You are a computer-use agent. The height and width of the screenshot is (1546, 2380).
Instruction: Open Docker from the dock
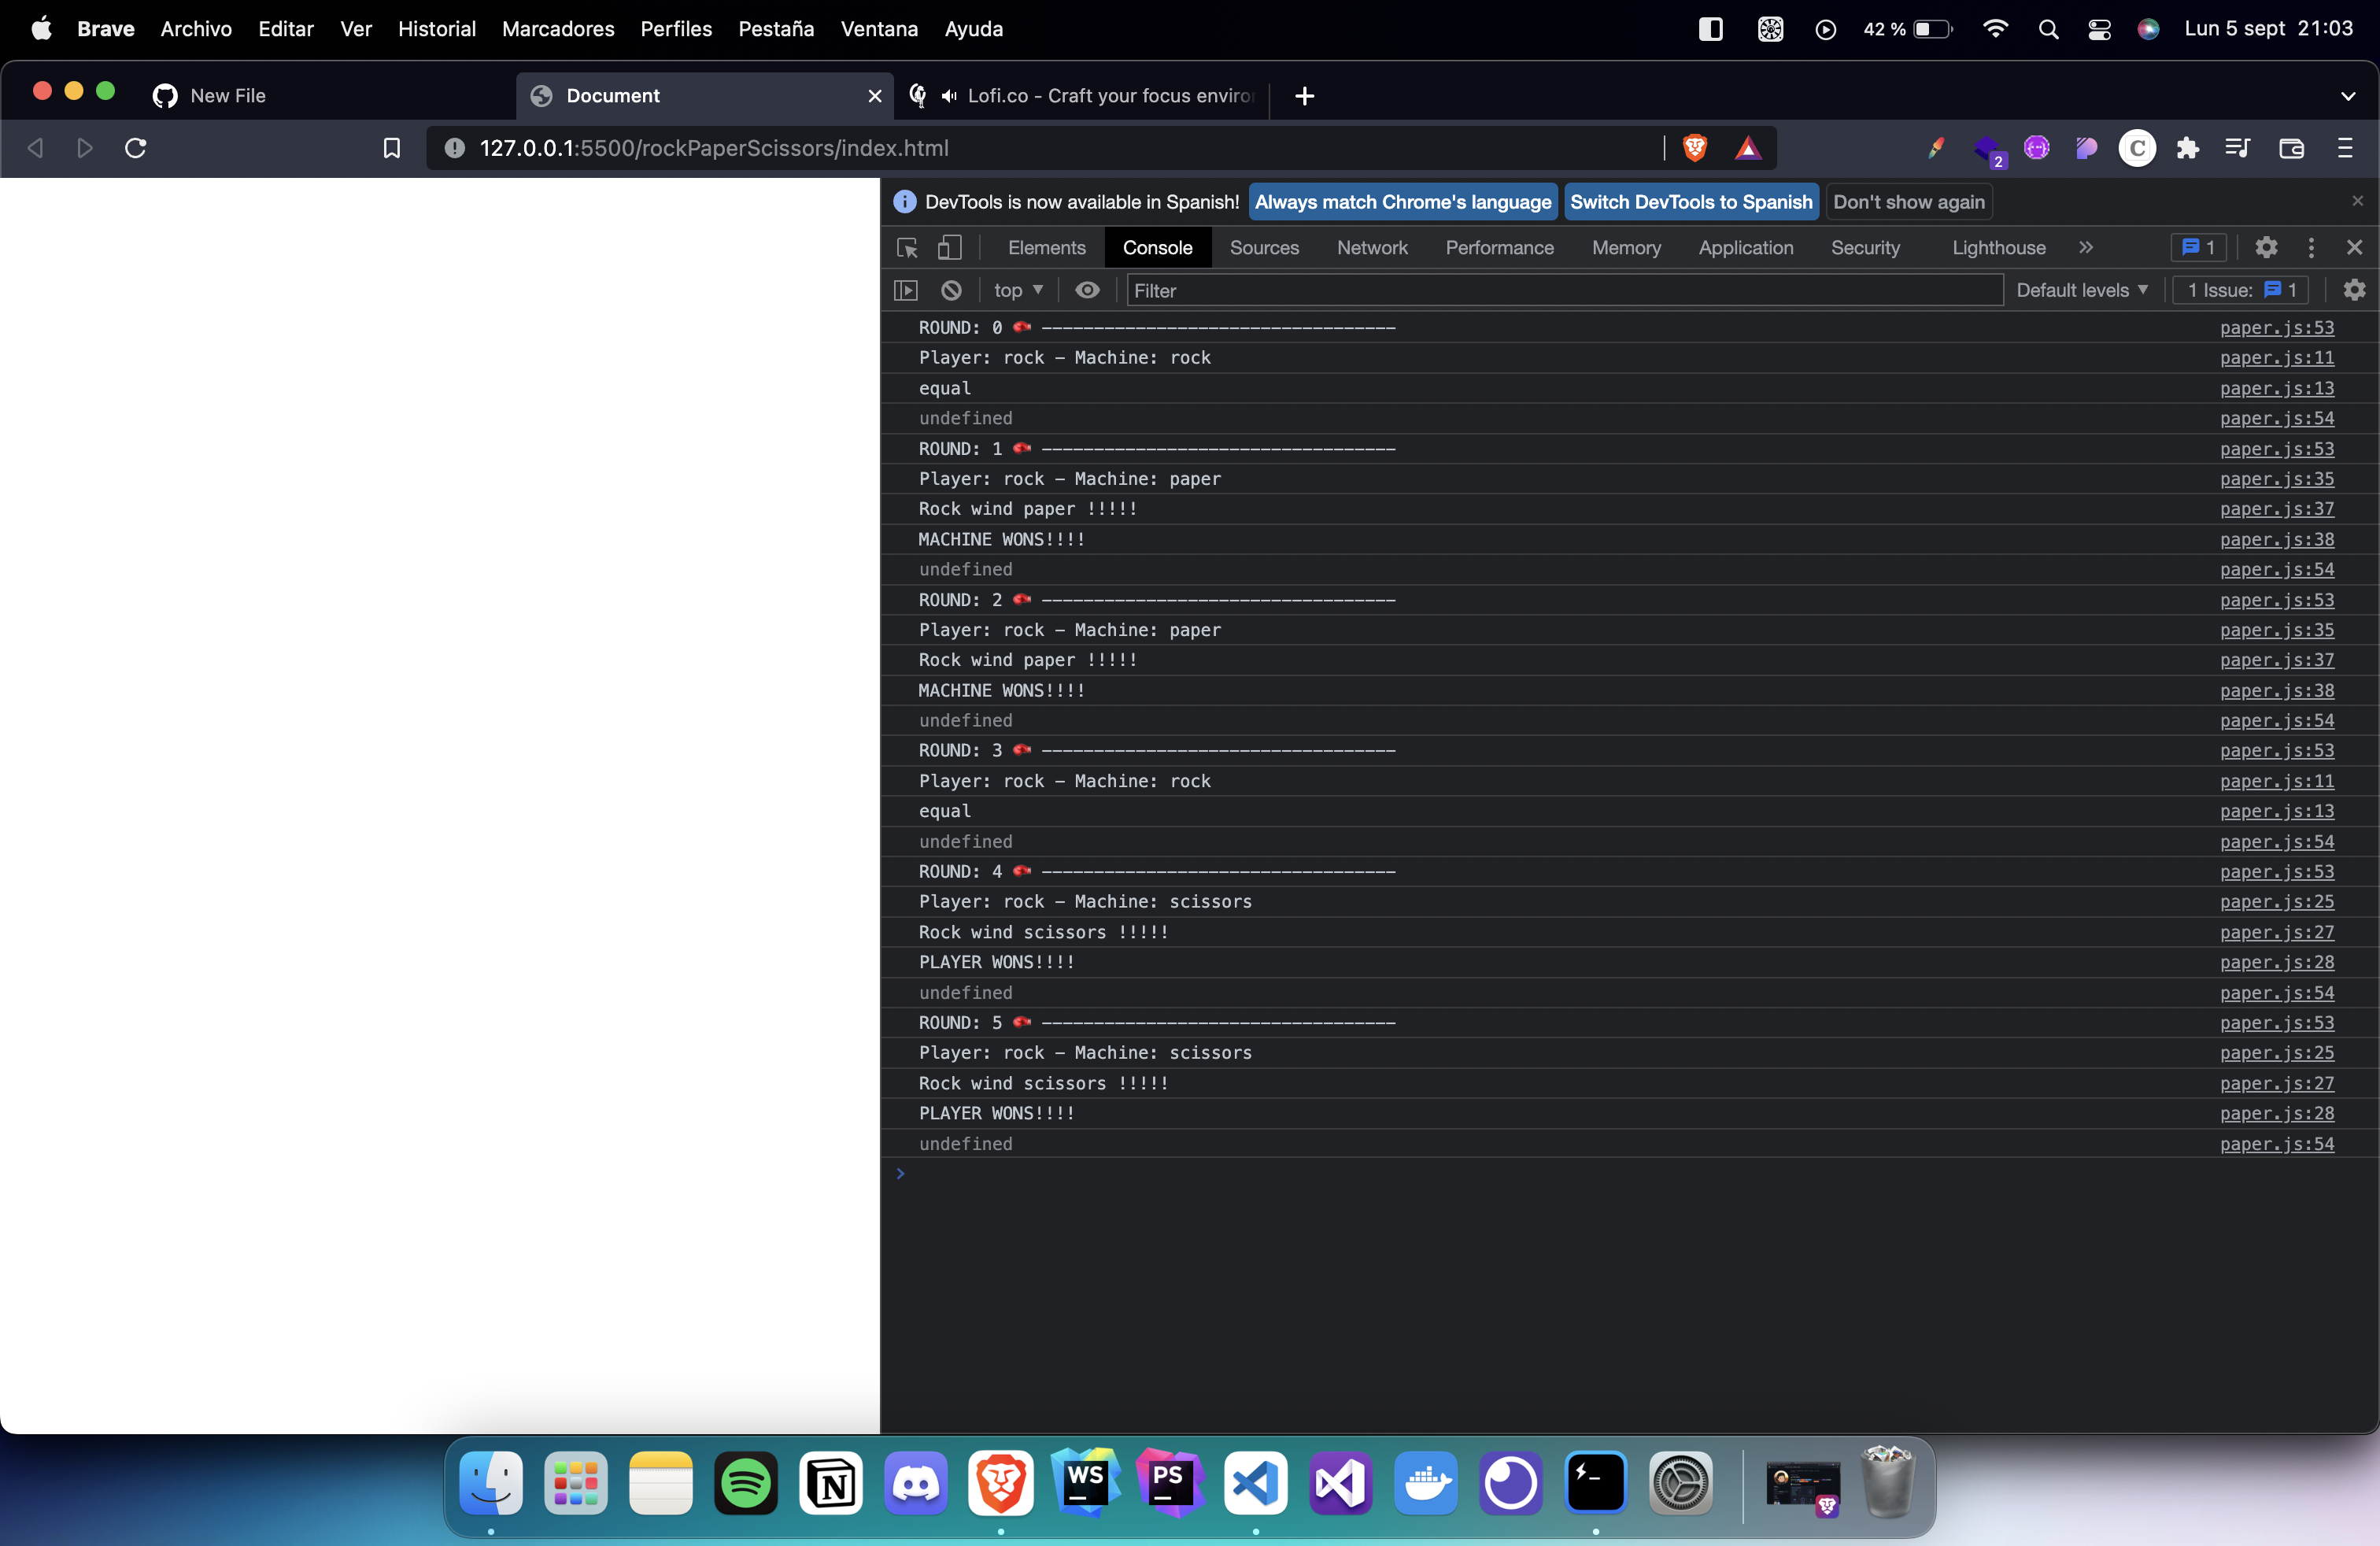(x=1426, y=1483)
